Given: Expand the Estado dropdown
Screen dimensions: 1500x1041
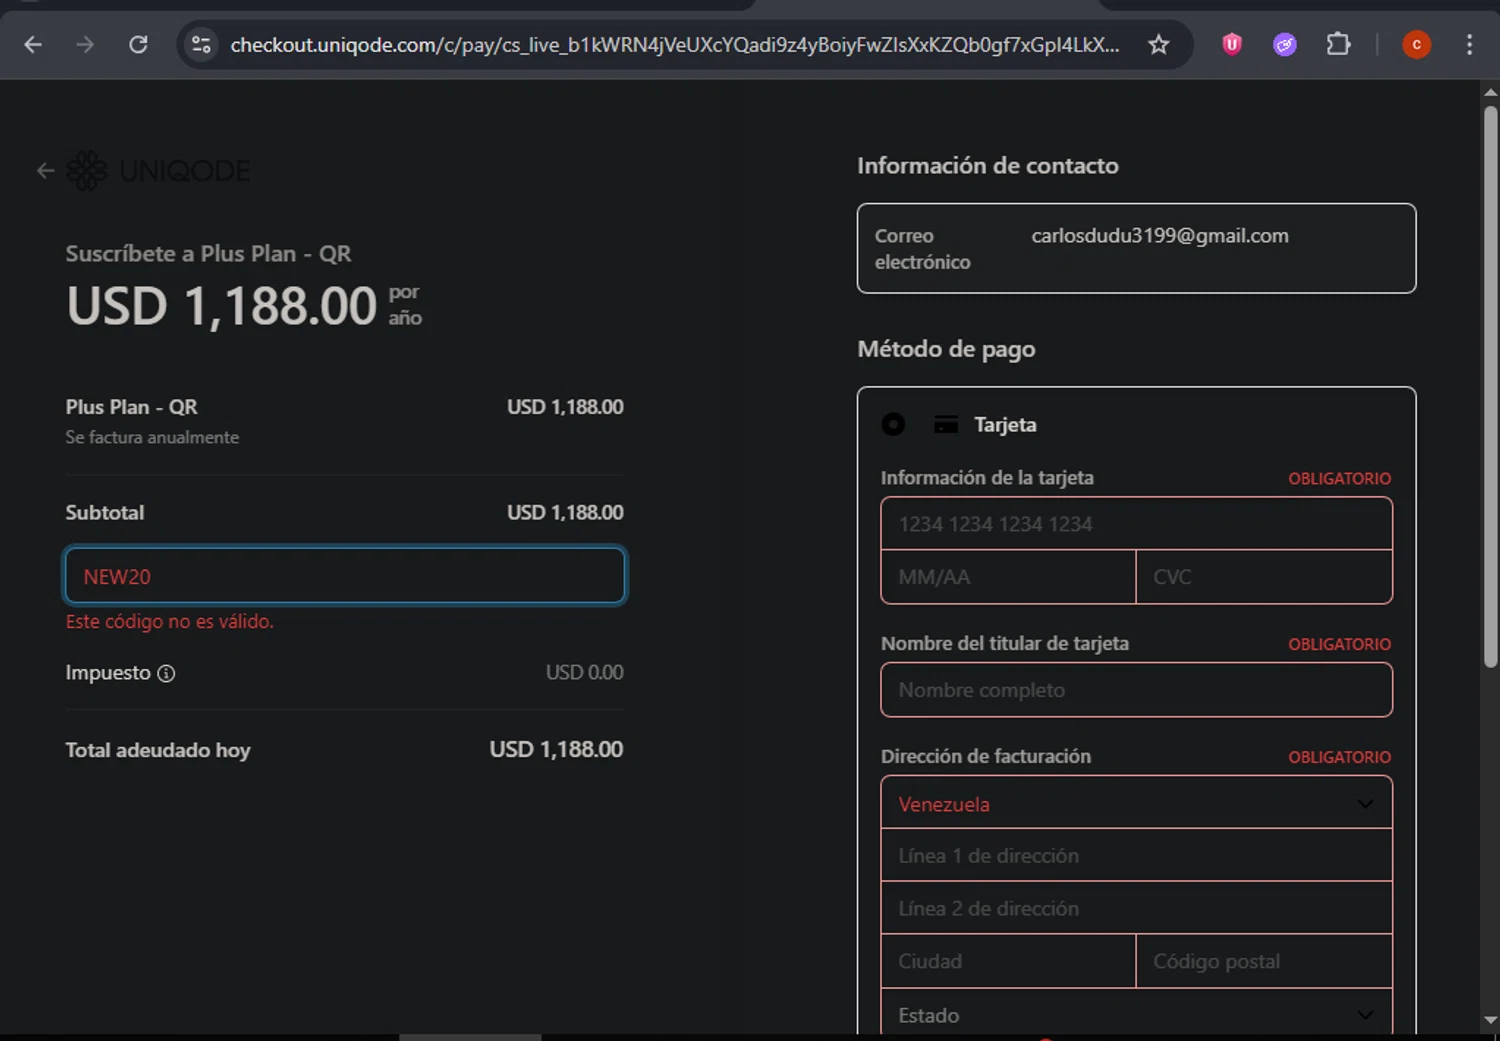Looking at the screenshot, I should coord(1136,1014).
